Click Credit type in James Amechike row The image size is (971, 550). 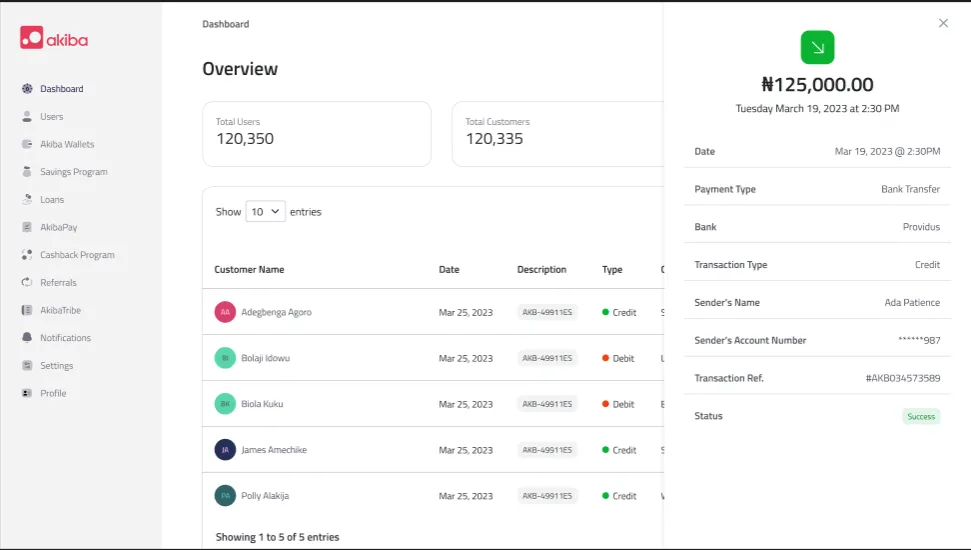[619, 450]
